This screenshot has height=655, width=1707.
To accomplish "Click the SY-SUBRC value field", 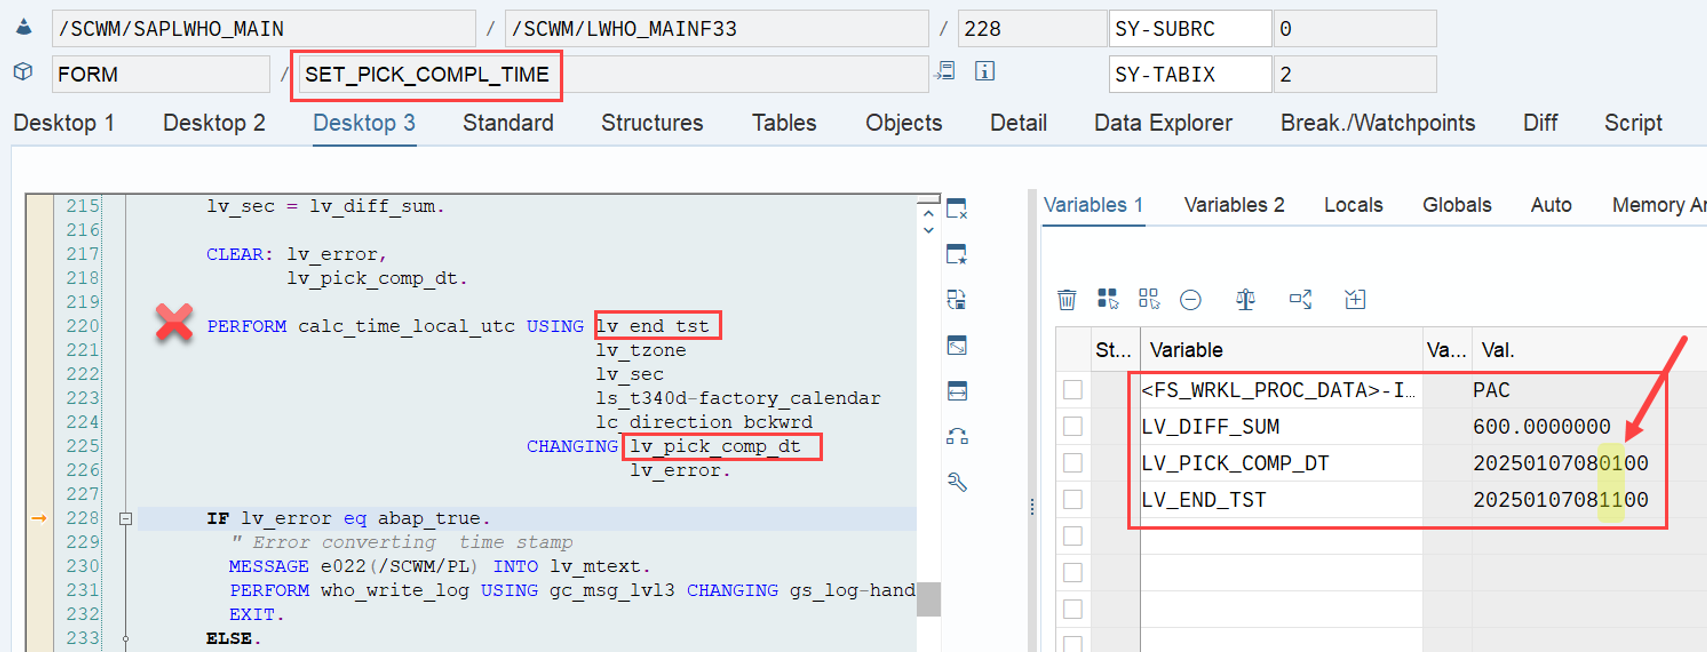I will [x=1355, y=28].
